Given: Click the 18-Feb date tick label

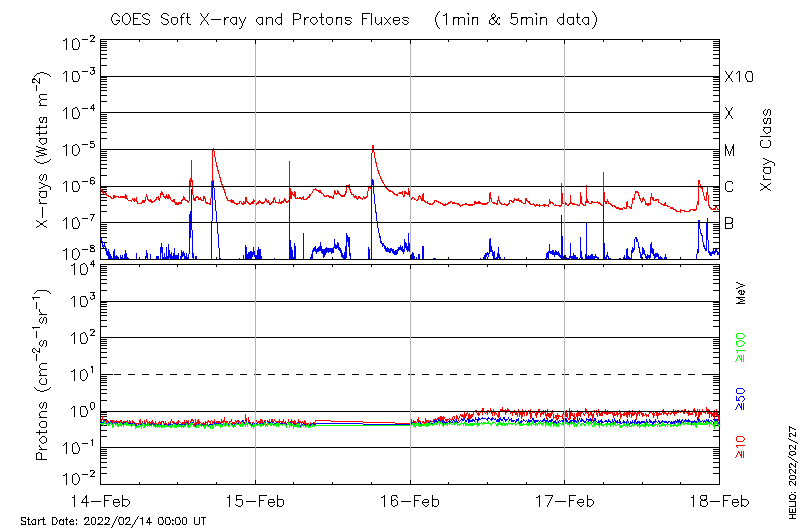Looking at the screenshot, I should pyautogui.click(x=718, y=499).
